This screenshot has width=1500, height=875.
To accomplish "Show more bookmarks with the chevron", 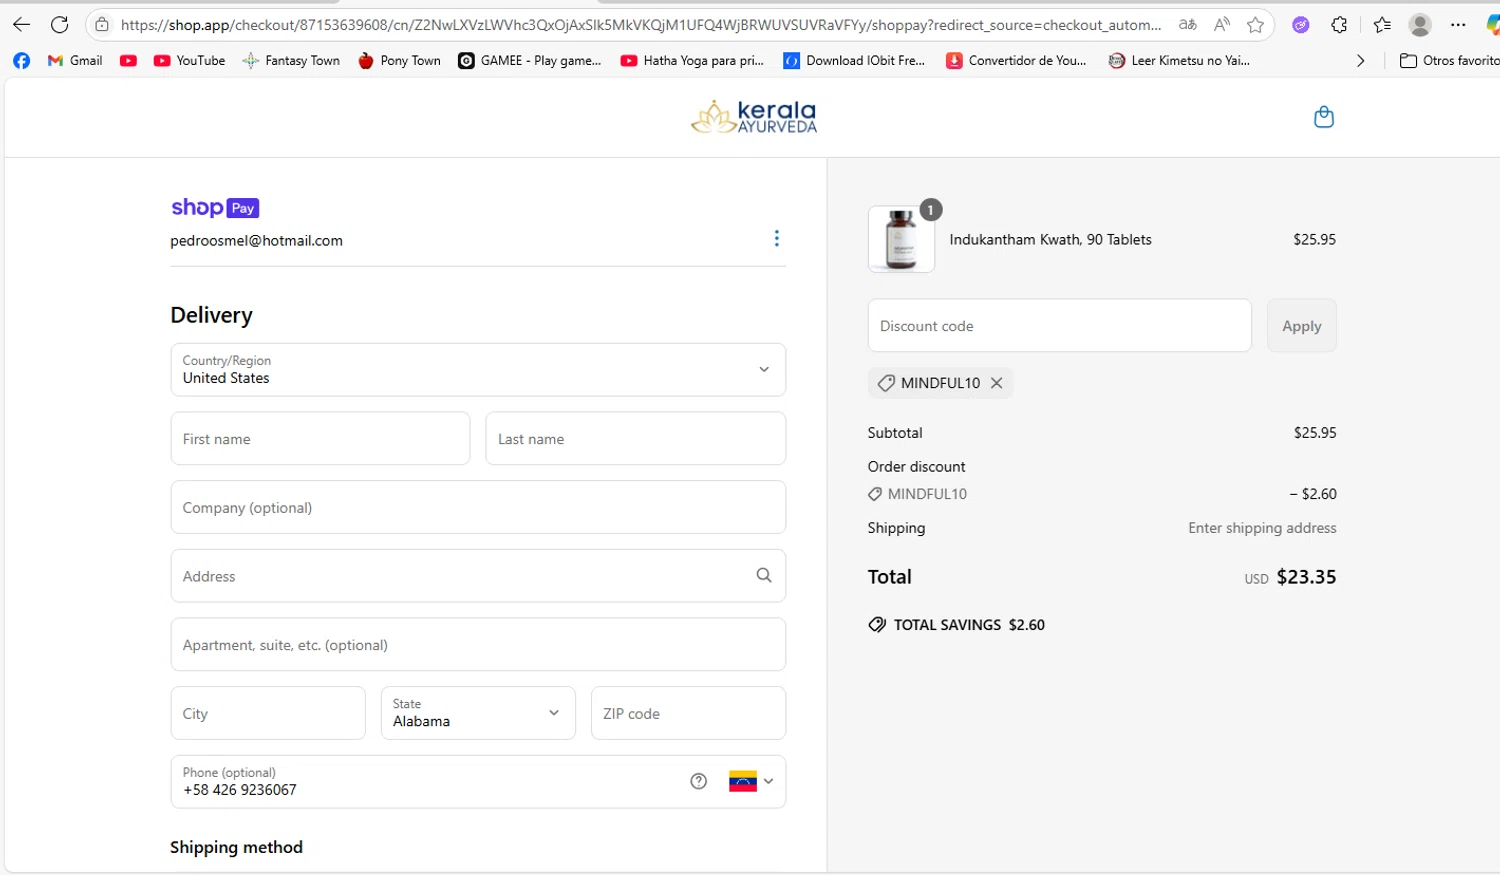I will click(x=1360, y=61).
